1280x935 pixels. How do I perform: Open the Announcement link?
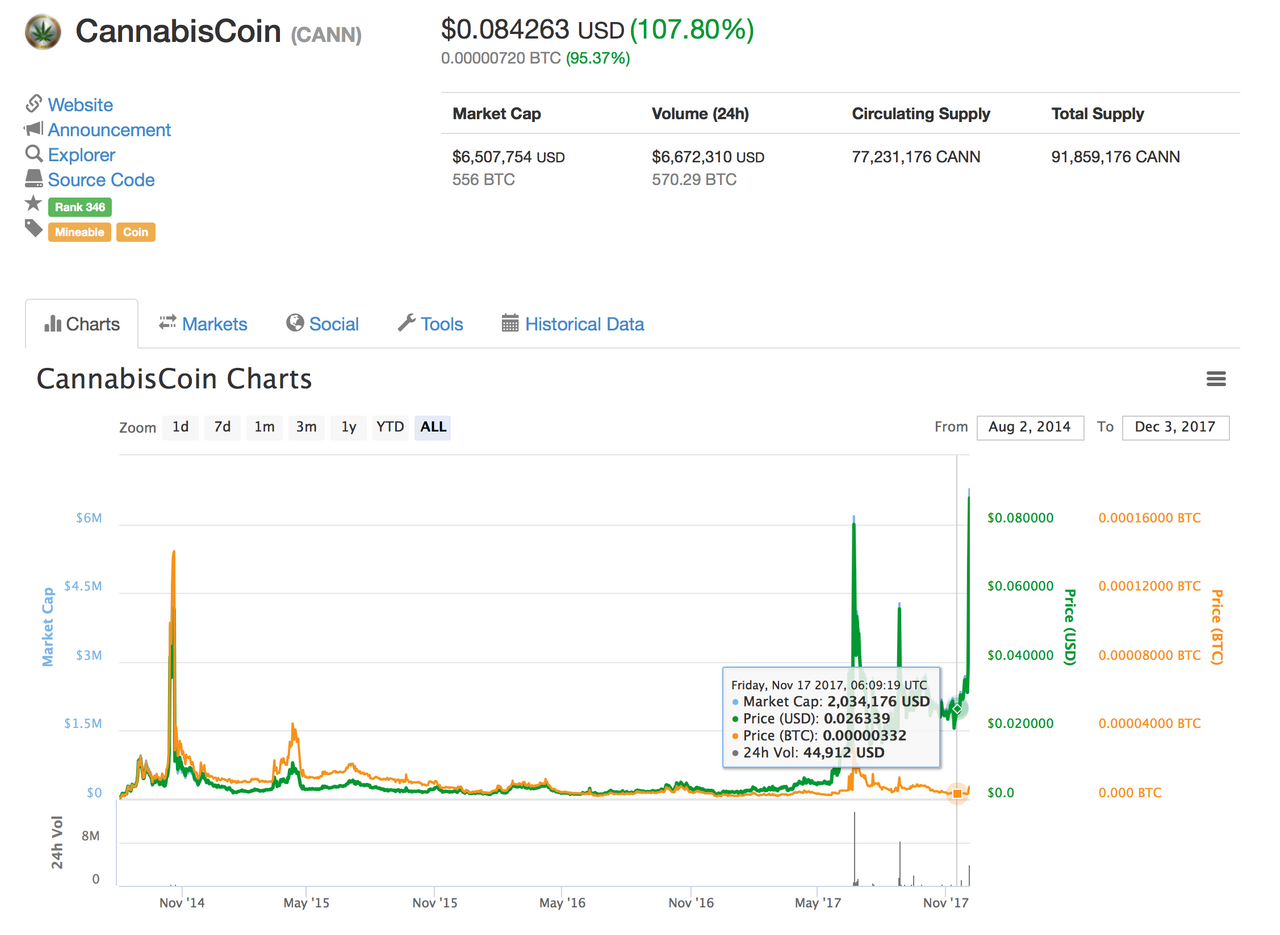[x=109, y=130]
